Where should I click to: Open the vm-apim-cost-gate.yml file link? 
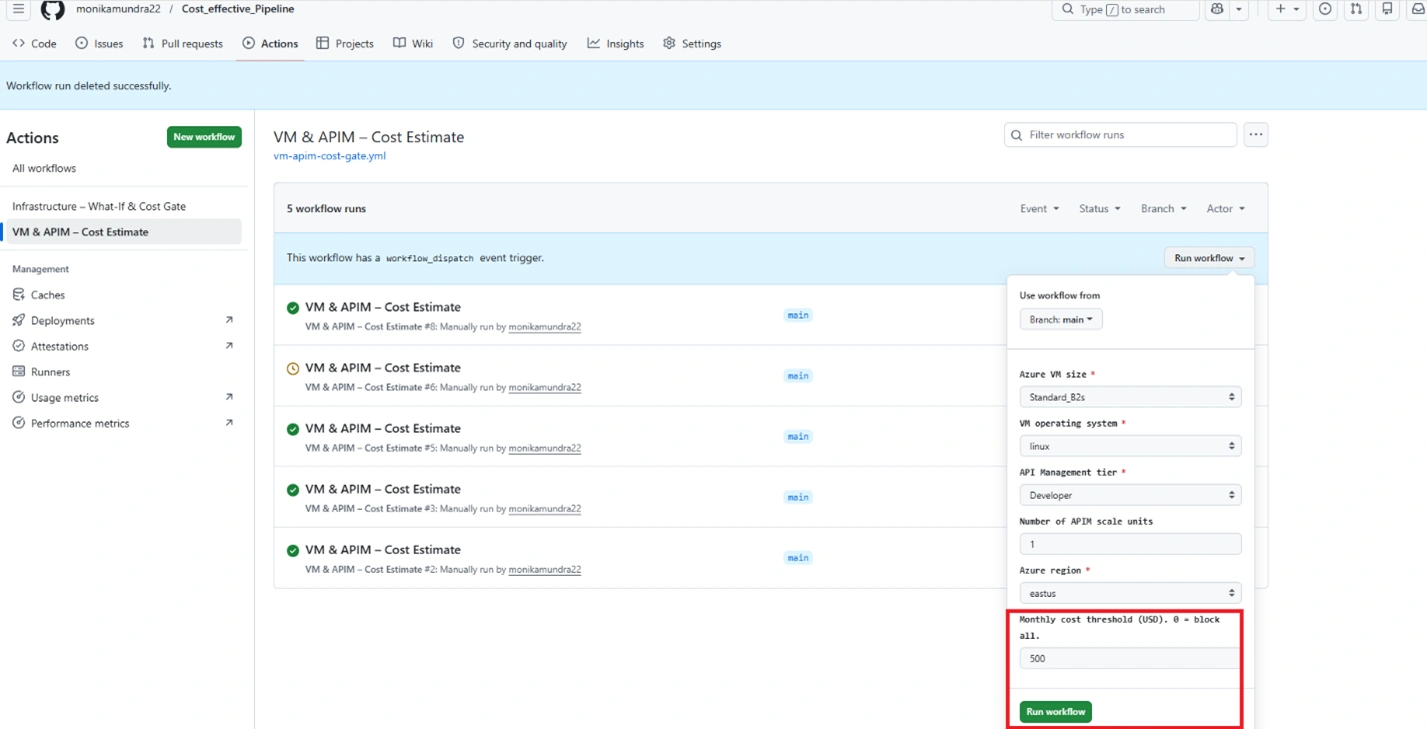click(x=329, y=156)
